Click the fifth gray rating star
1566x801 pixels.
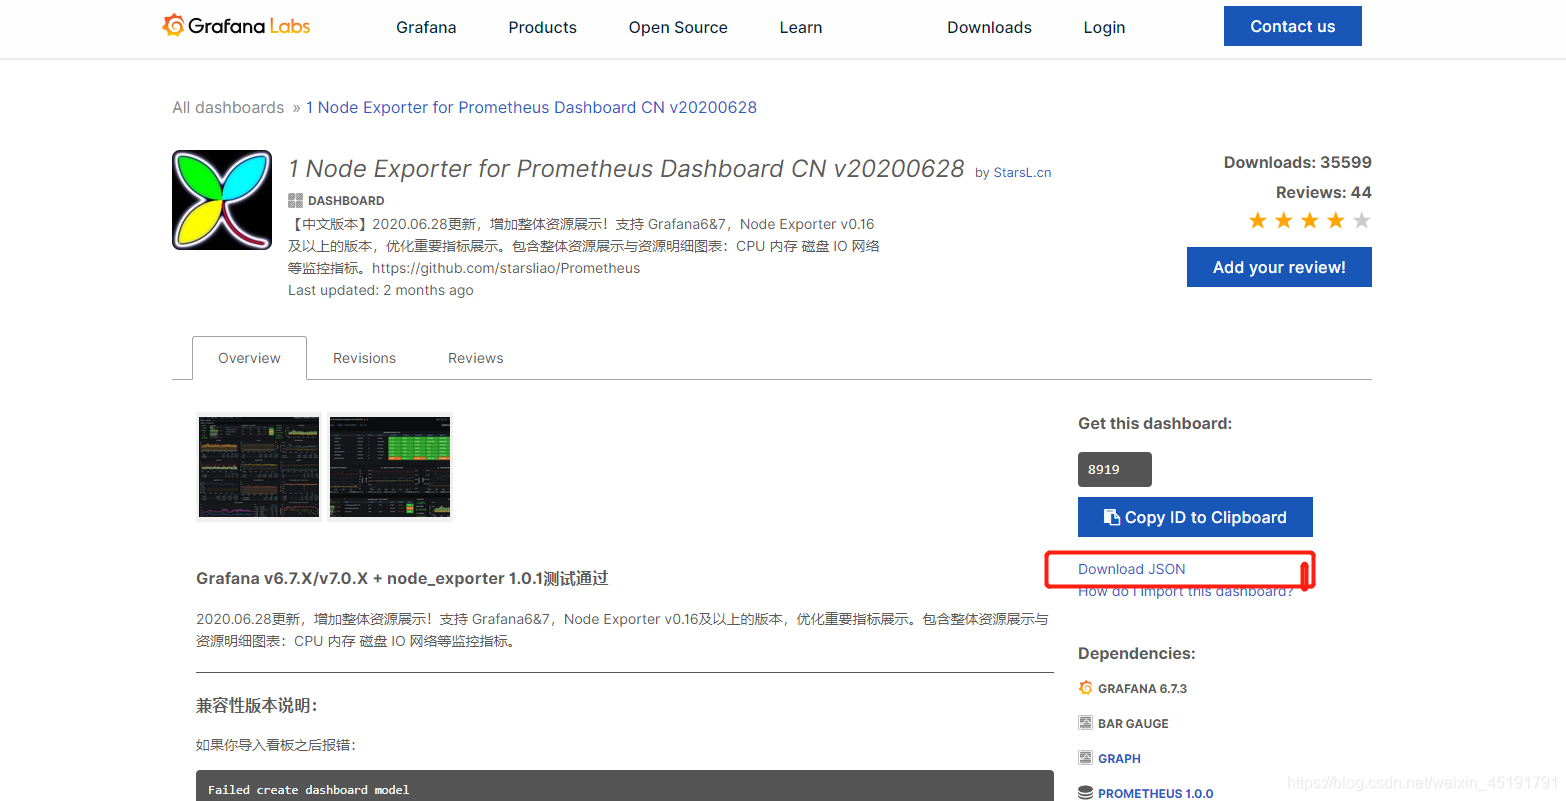point(1362,221)
